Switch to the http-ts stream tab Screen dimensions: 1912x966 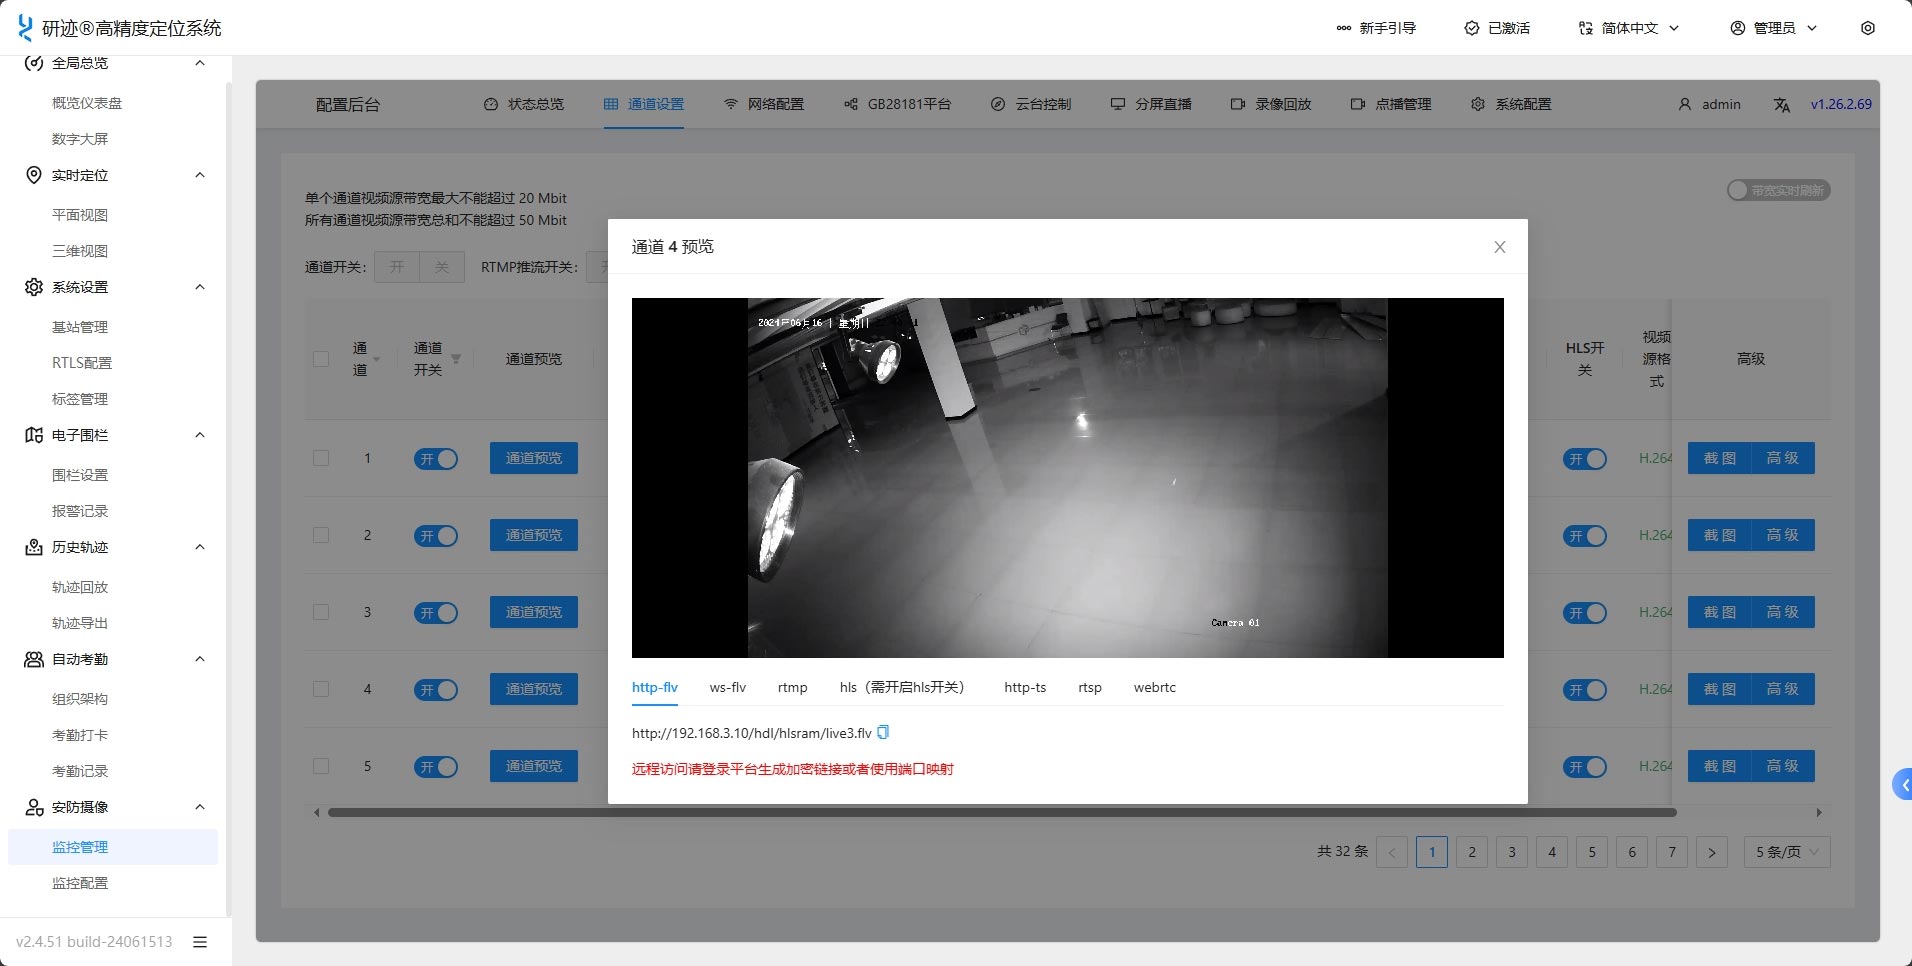[x=1025, y=687]
